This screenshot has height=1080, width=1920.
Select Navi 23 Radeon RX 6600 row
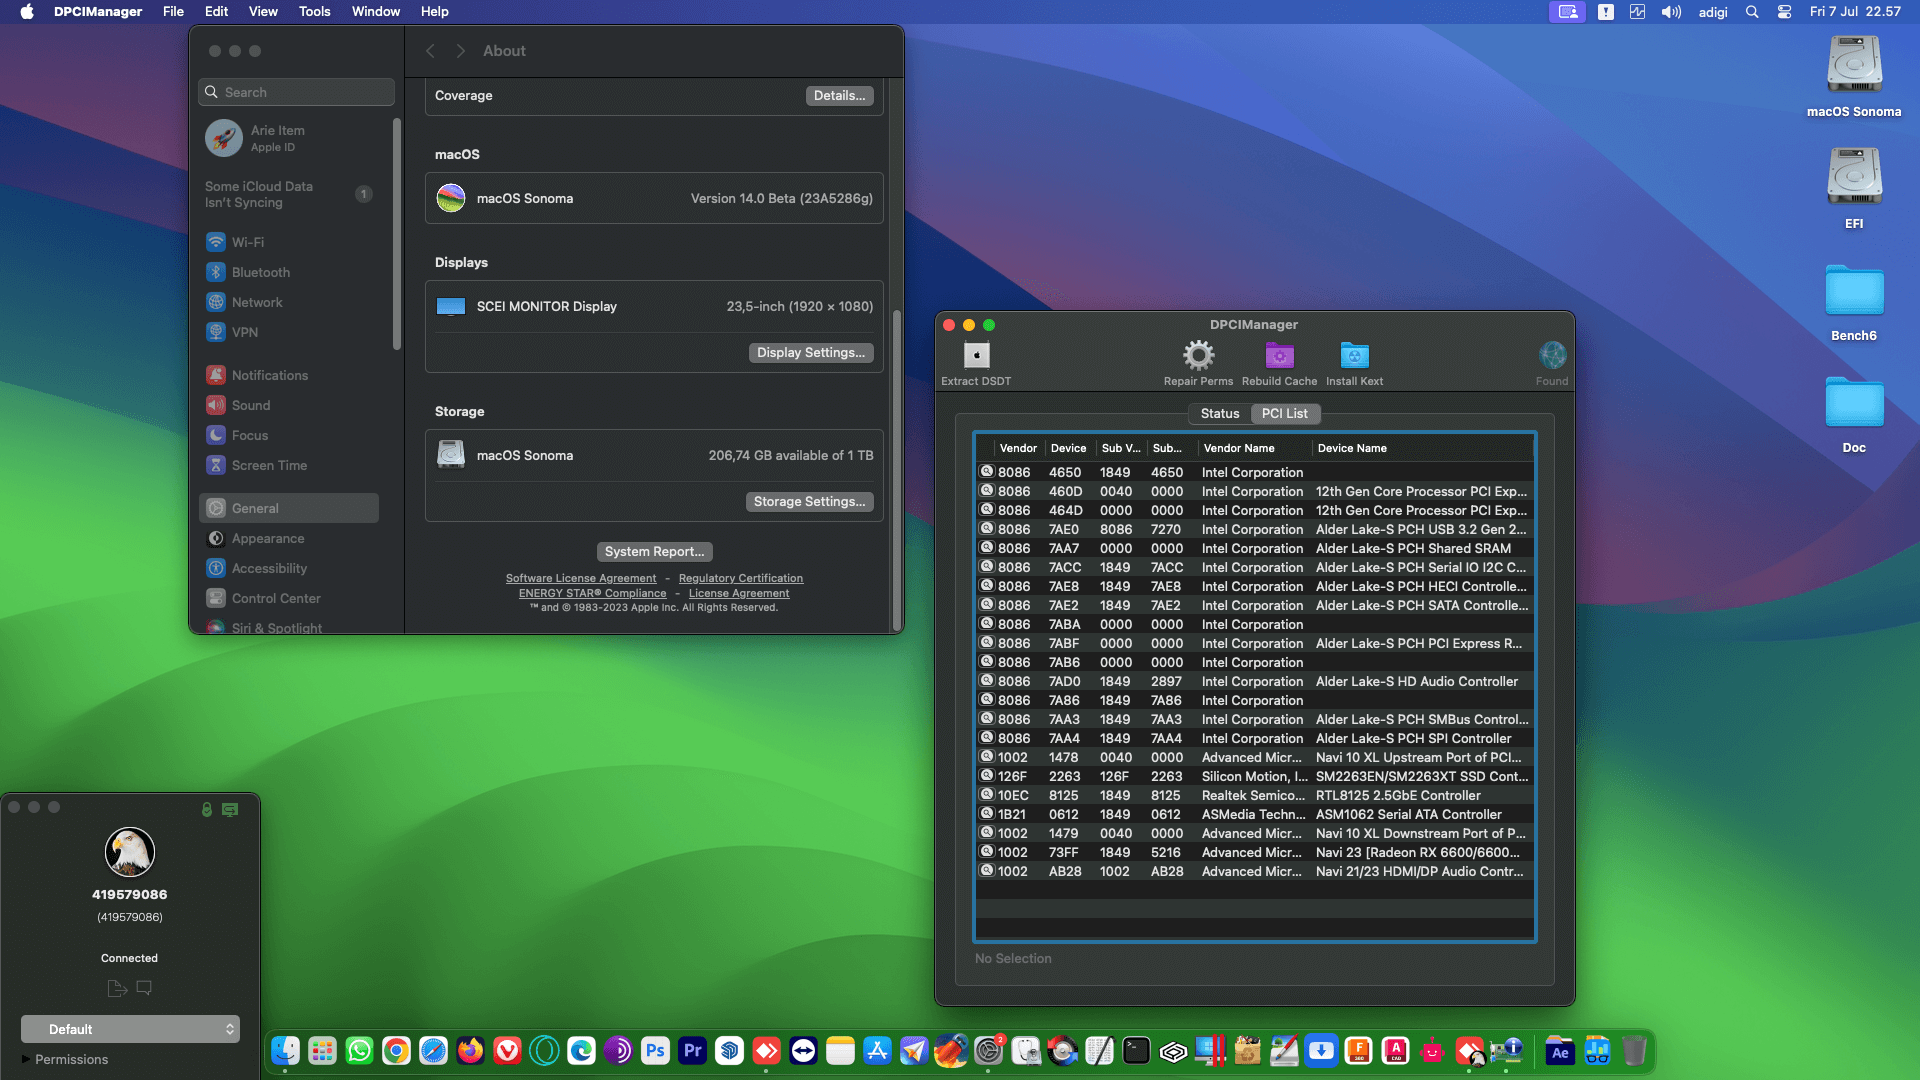point(1255,852)
